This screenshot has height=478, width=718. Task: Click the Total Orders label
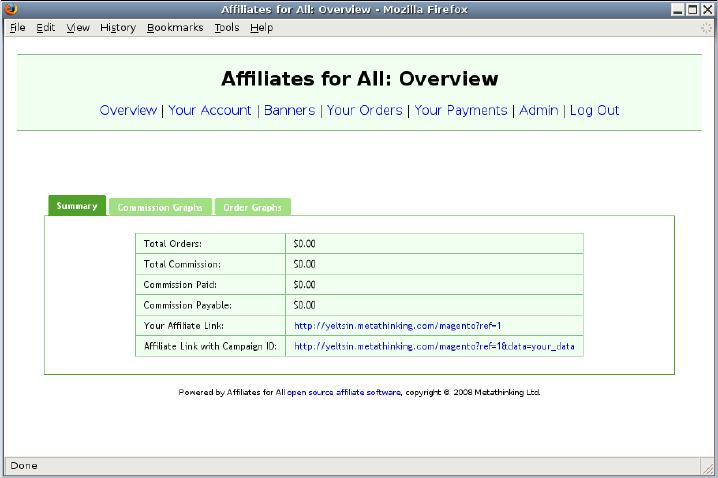(x=173, y=244)
